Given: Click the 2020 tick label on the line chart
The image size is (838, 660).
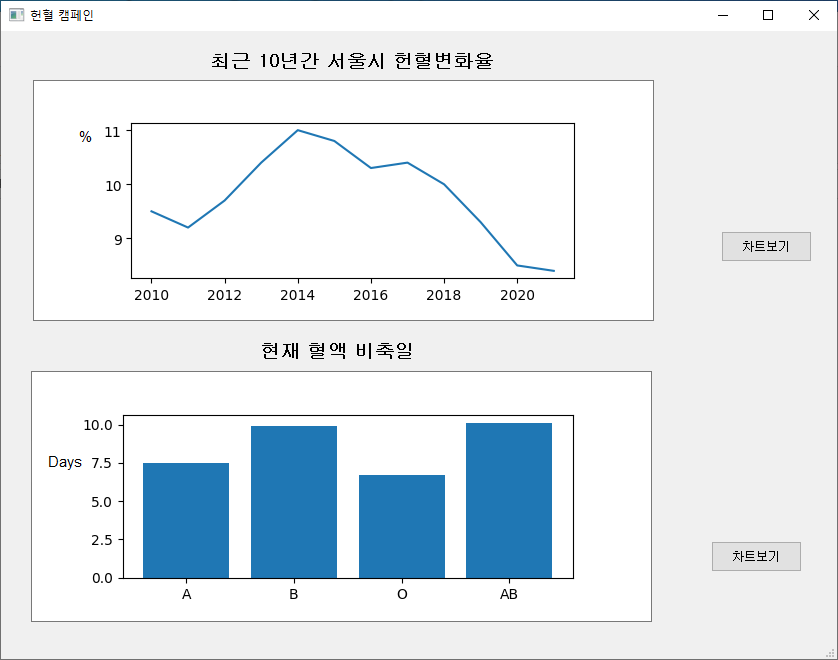Looking at the screenshot, I should [518, 294].
